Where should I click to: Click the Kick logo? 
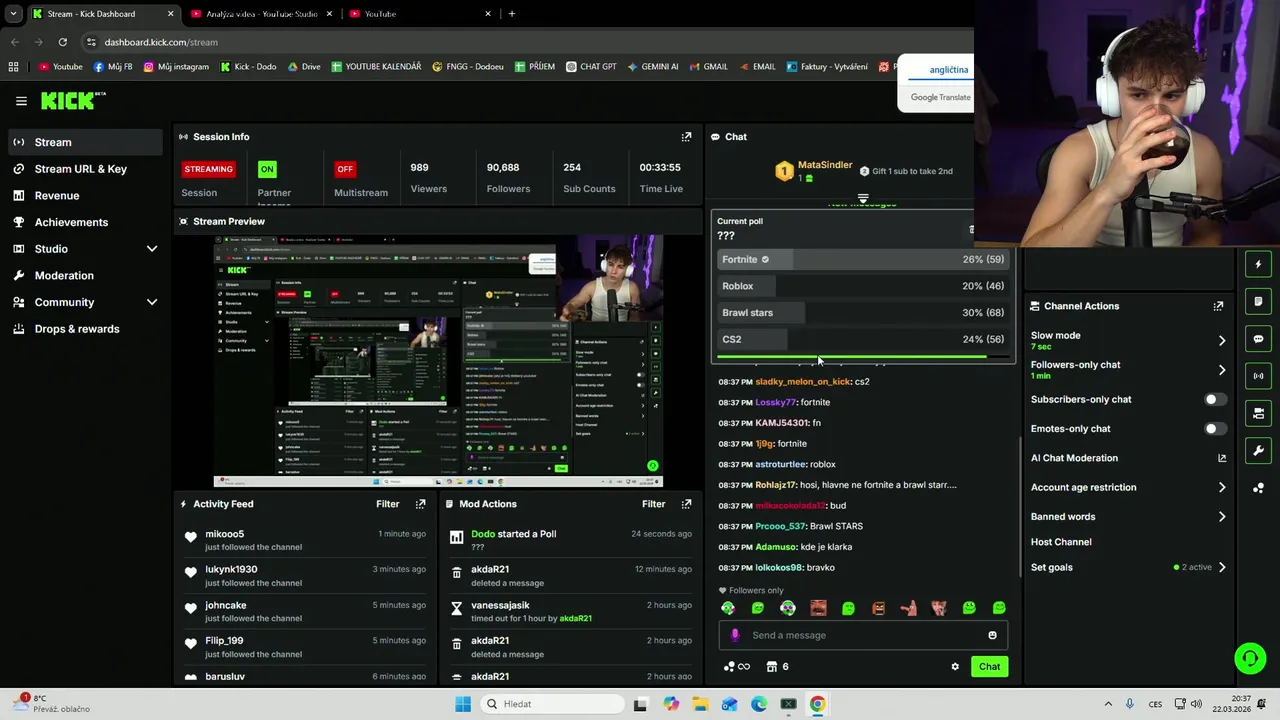[72, 100]
